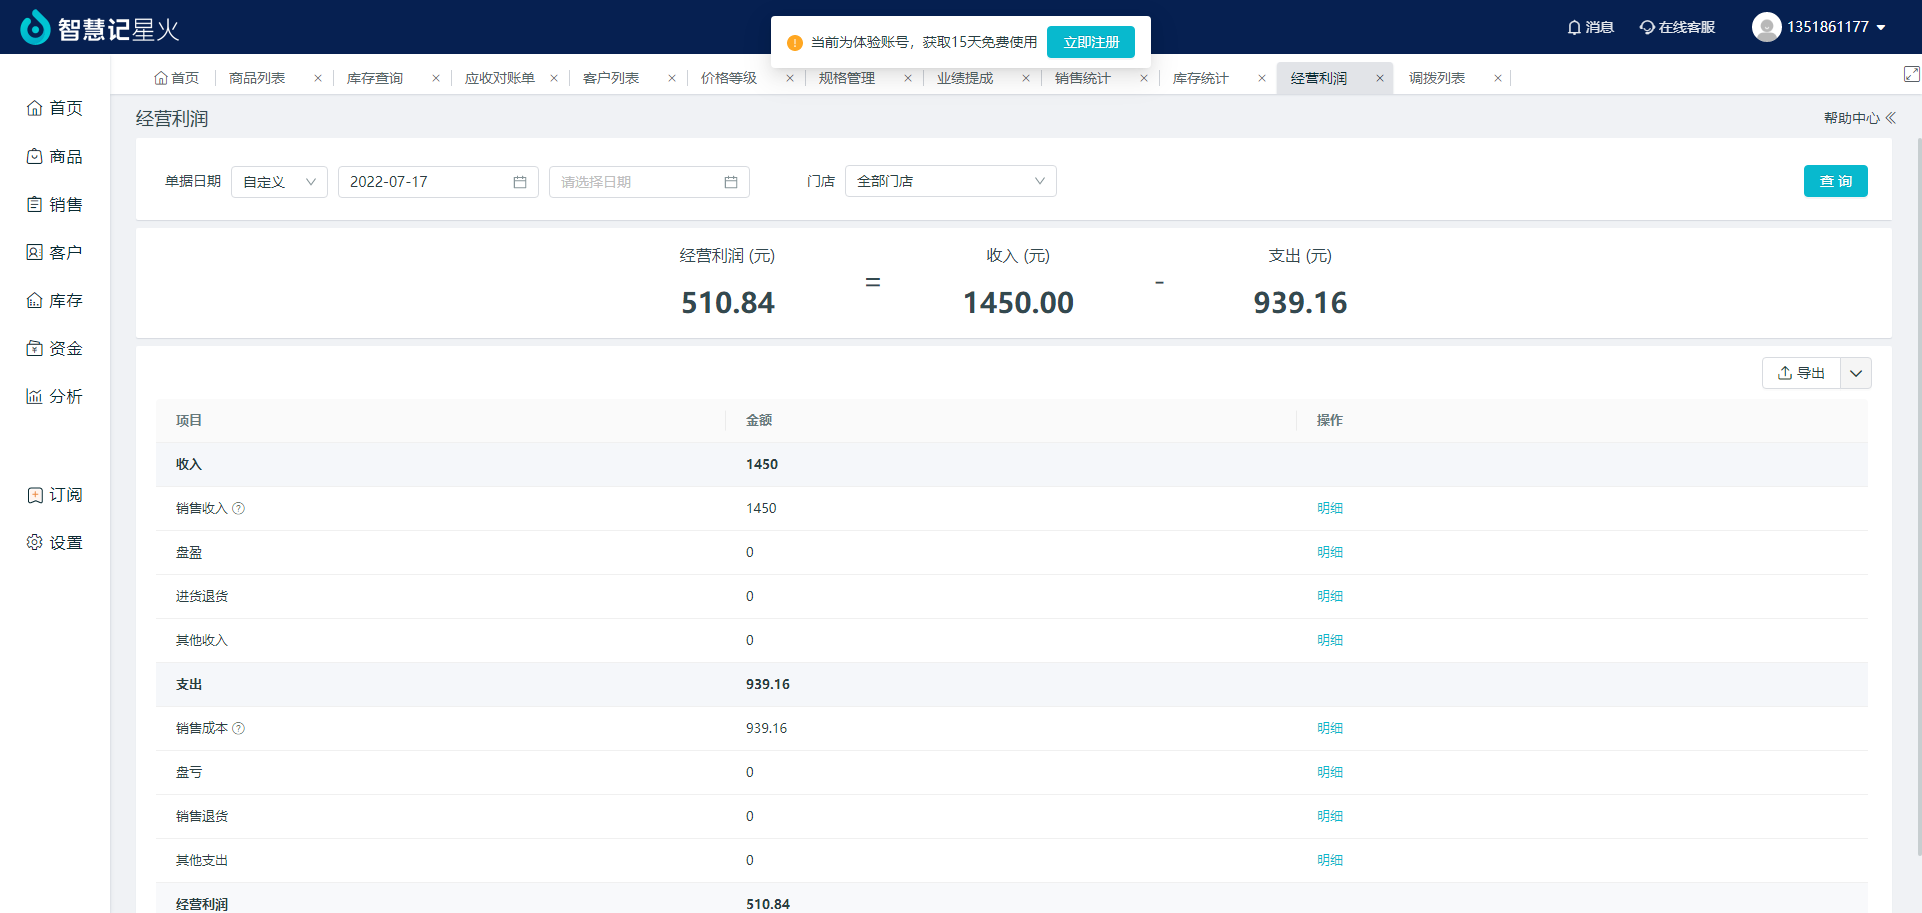The height and width of the screenshot is (913, 1922).
Task: Open account menu 1351861177
Action: (1836, 27)
